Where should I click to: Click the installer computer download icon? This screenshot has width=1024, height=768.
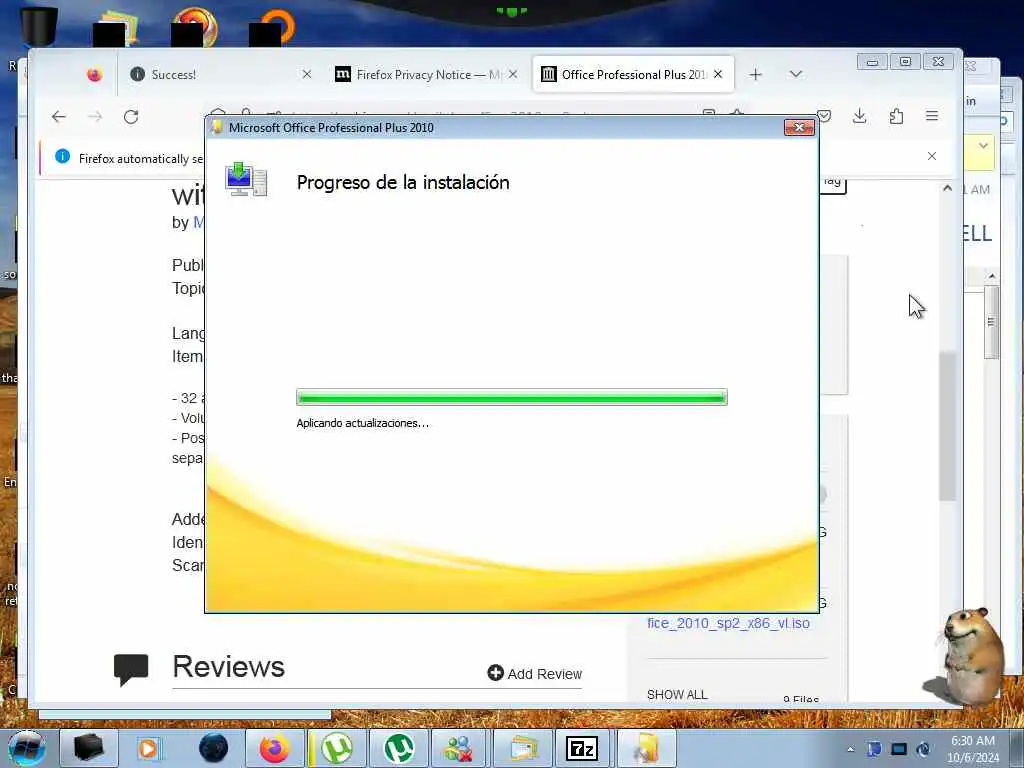(246, 179)
